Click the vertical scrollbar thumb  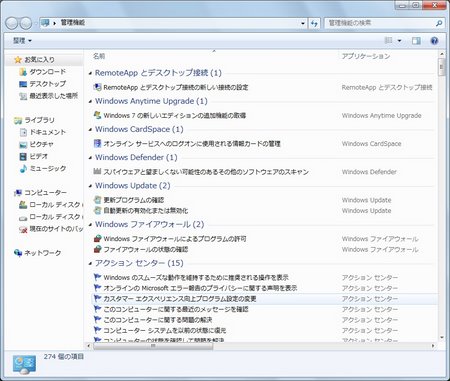(x=442, y=67)
